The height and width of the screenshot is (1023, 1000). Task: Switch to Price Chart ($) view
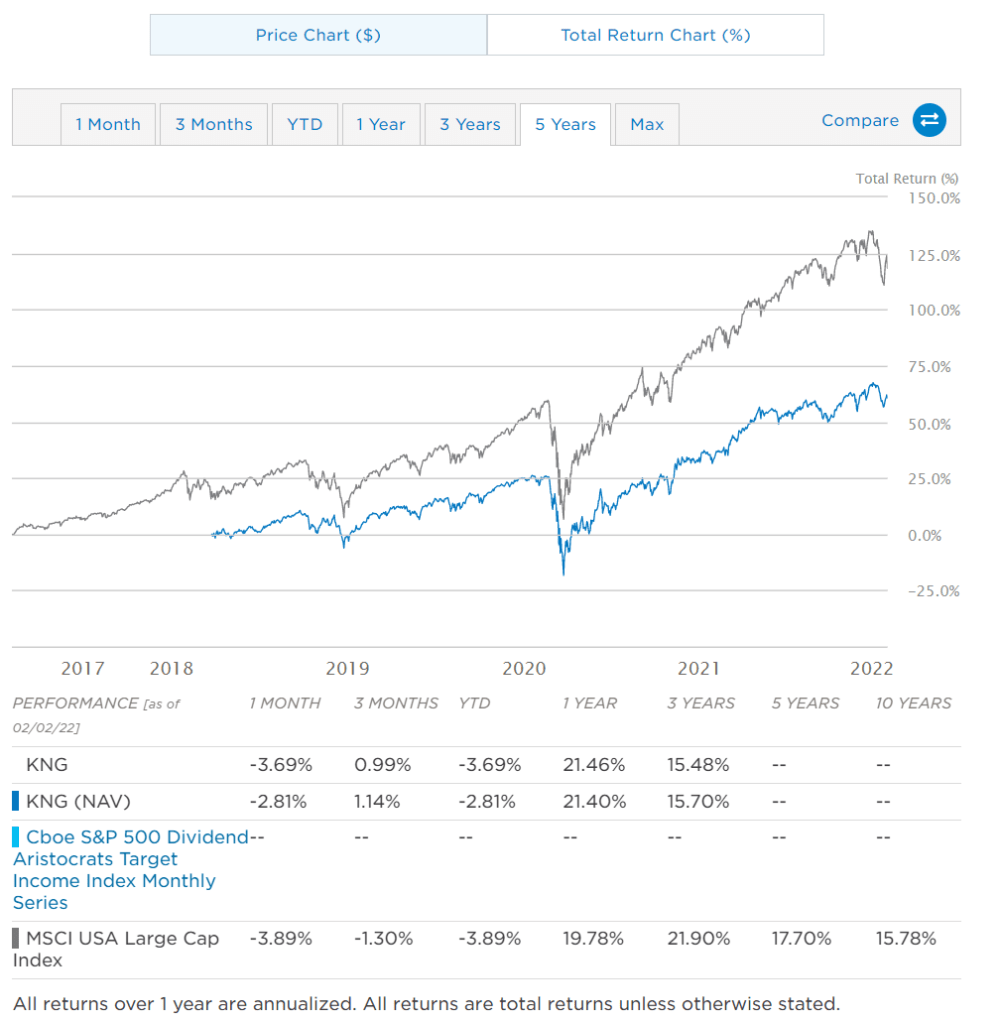318,35
